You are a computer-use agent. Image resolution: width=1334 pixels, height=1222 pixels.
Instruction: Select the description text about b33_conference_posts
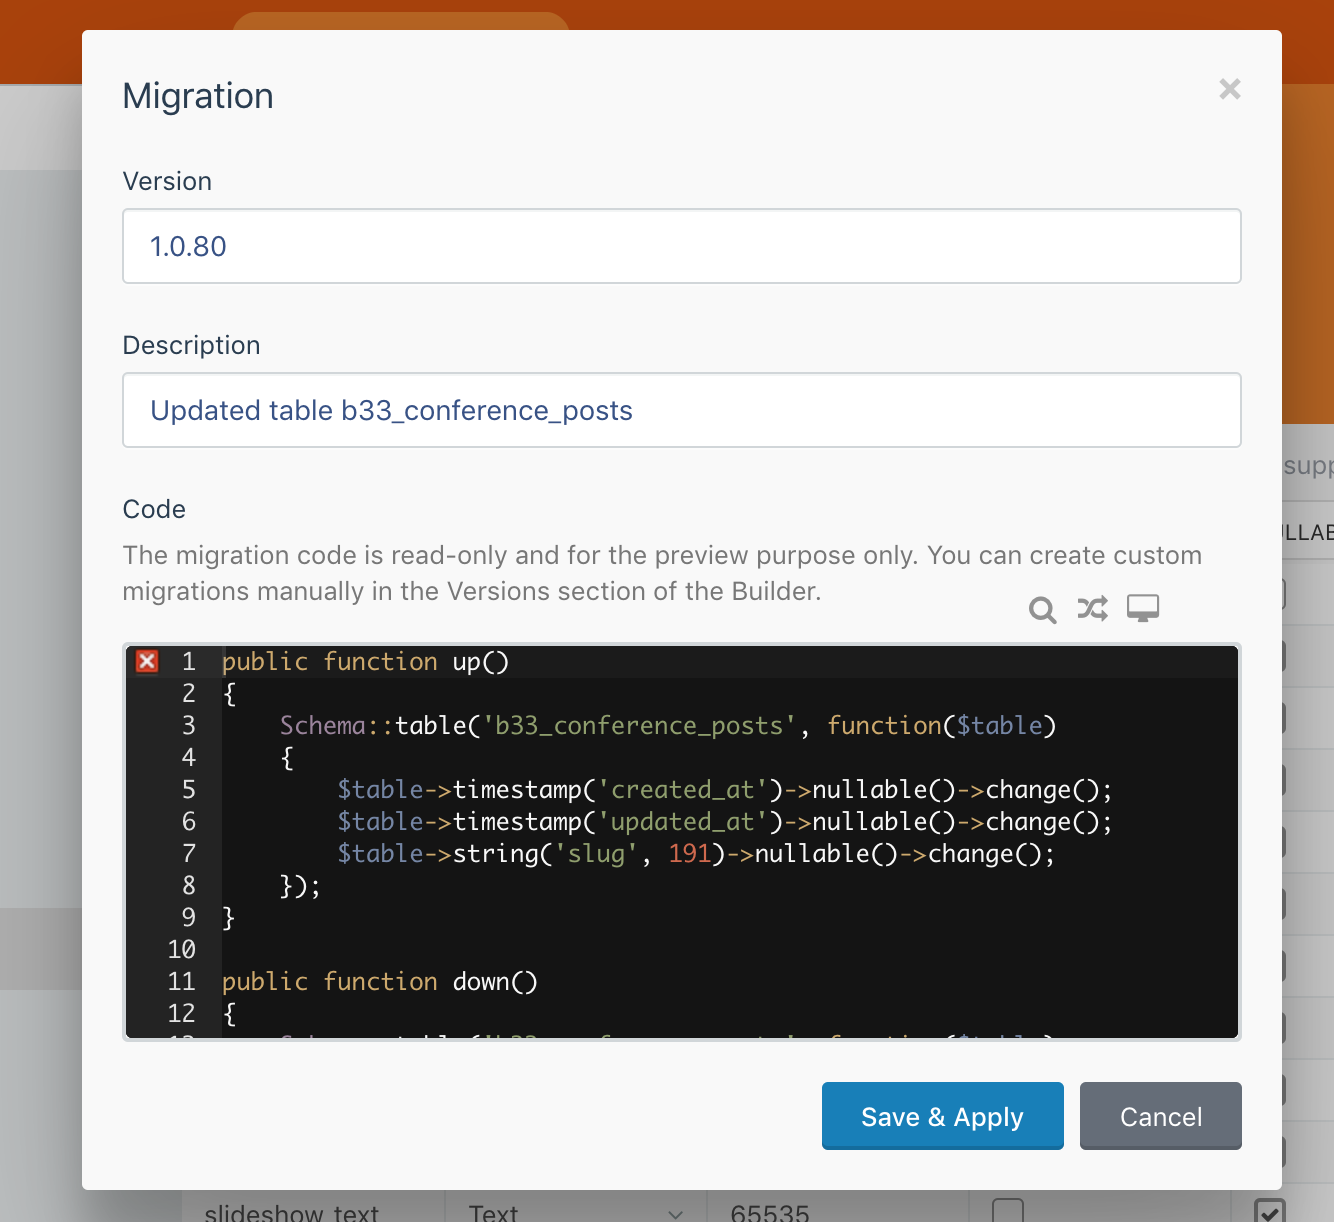(x=391, y=410)
